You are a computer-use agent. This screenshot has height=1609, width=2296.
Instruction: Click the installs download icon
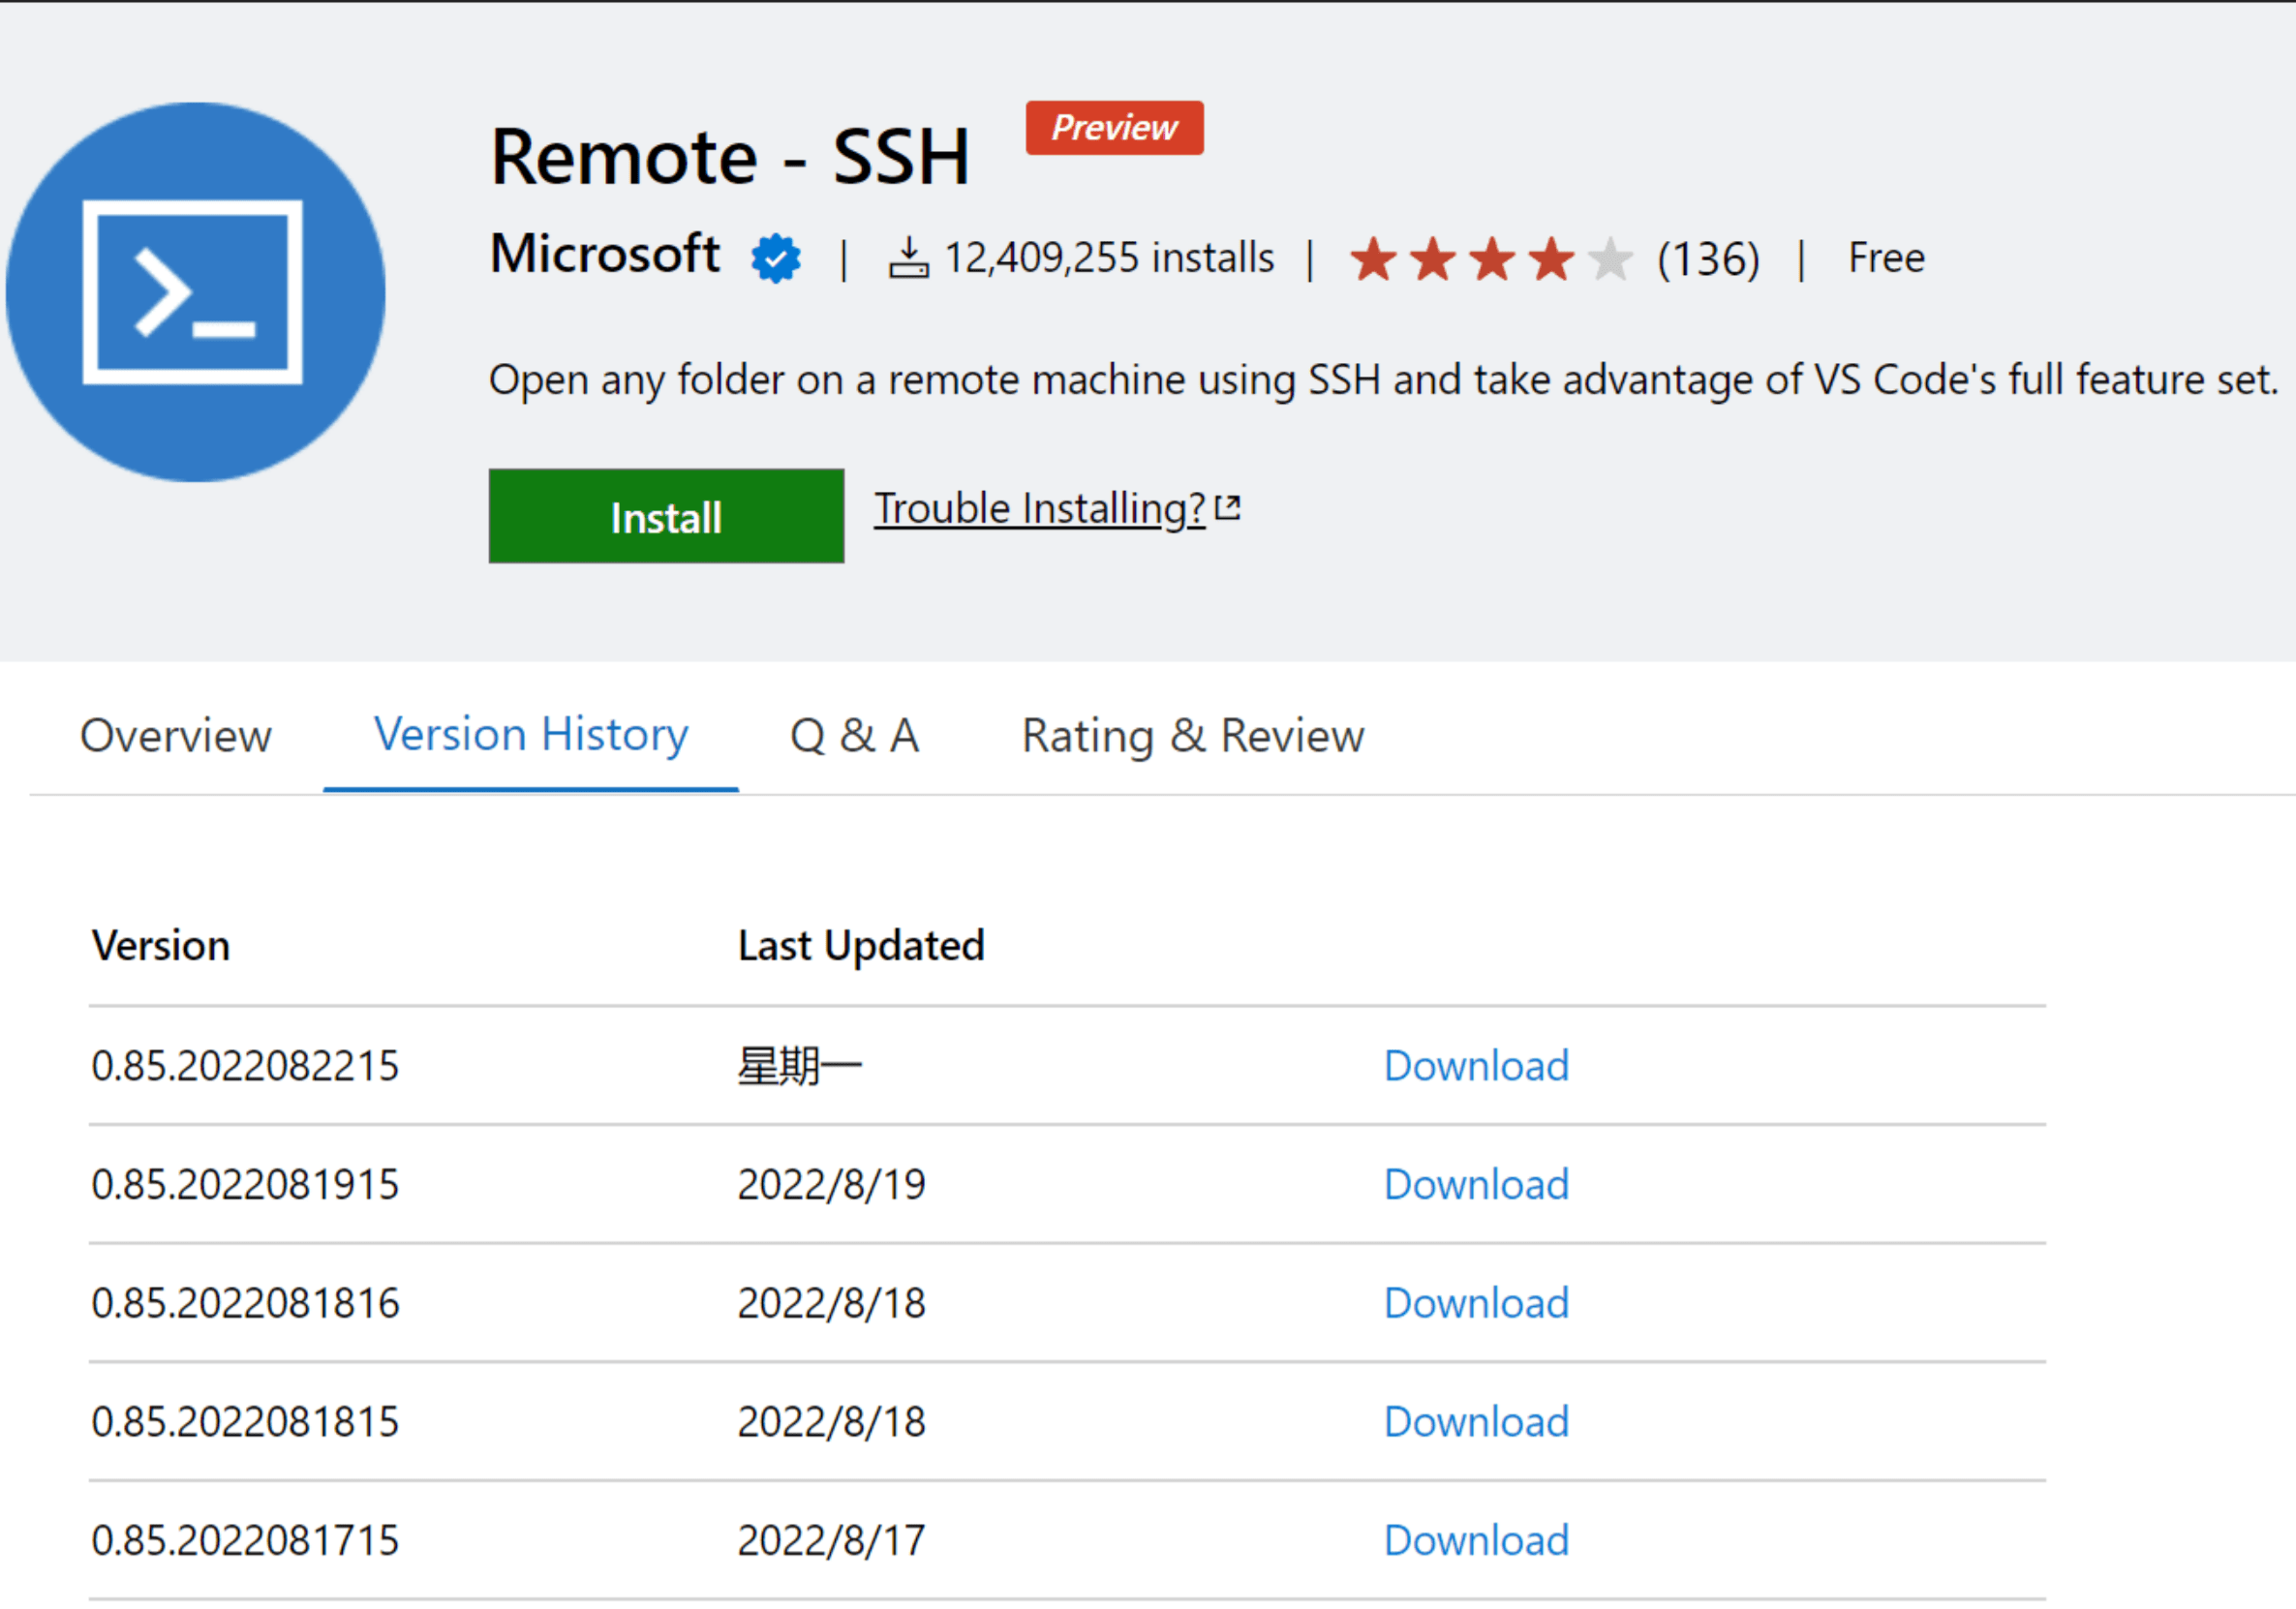(x=908, y=258)
